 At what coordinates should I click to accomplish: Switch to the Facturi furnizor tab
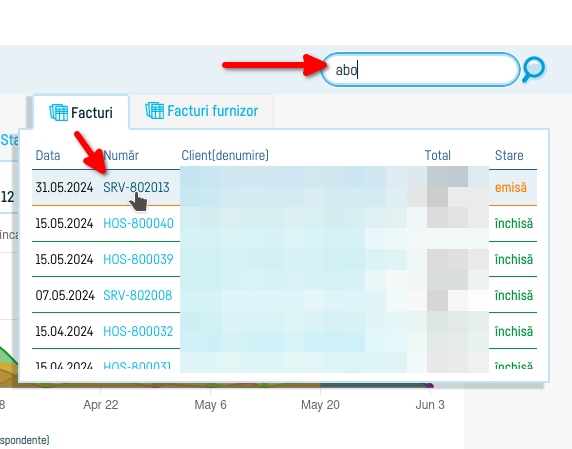[201, 111]
